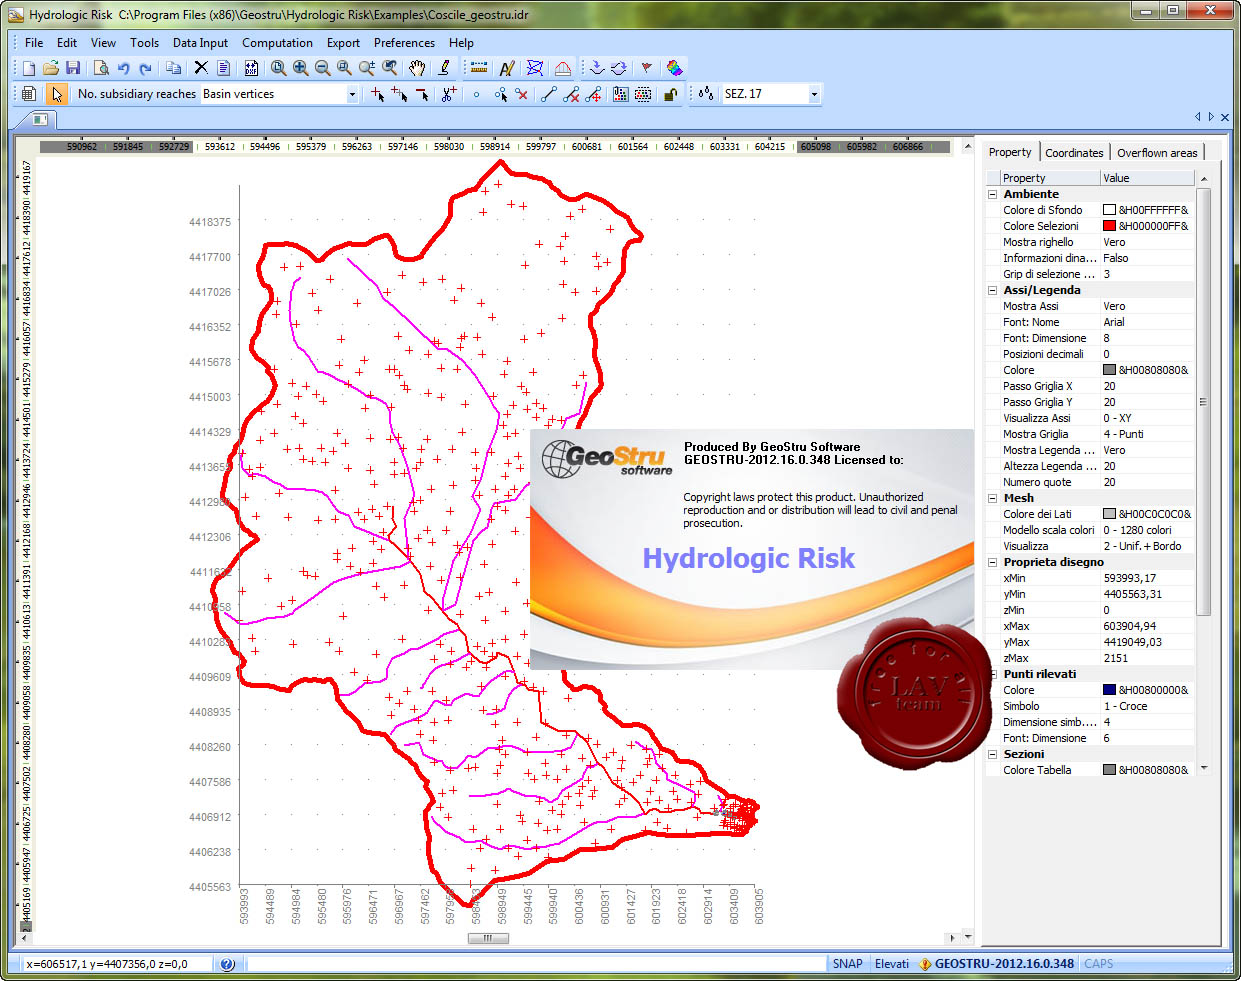
Task: Collapse the Assi/Legenda group
Action: 993,290
